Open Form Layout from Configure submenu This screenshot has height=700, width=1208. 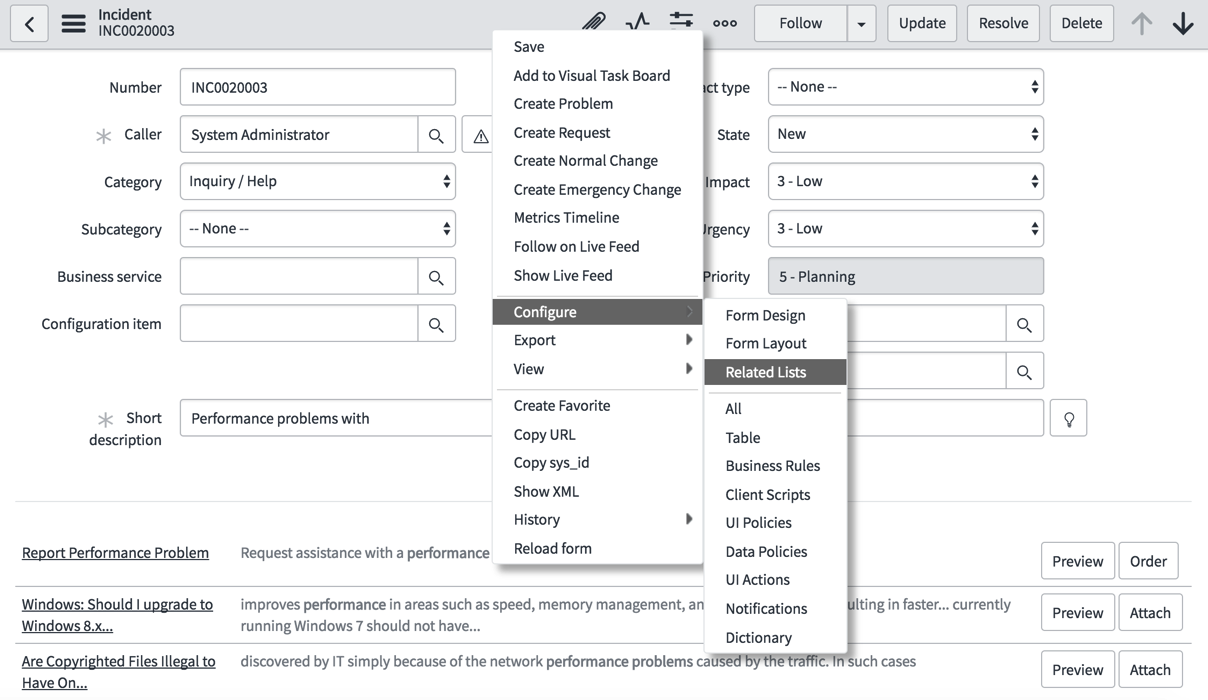(x=775, y=343)
